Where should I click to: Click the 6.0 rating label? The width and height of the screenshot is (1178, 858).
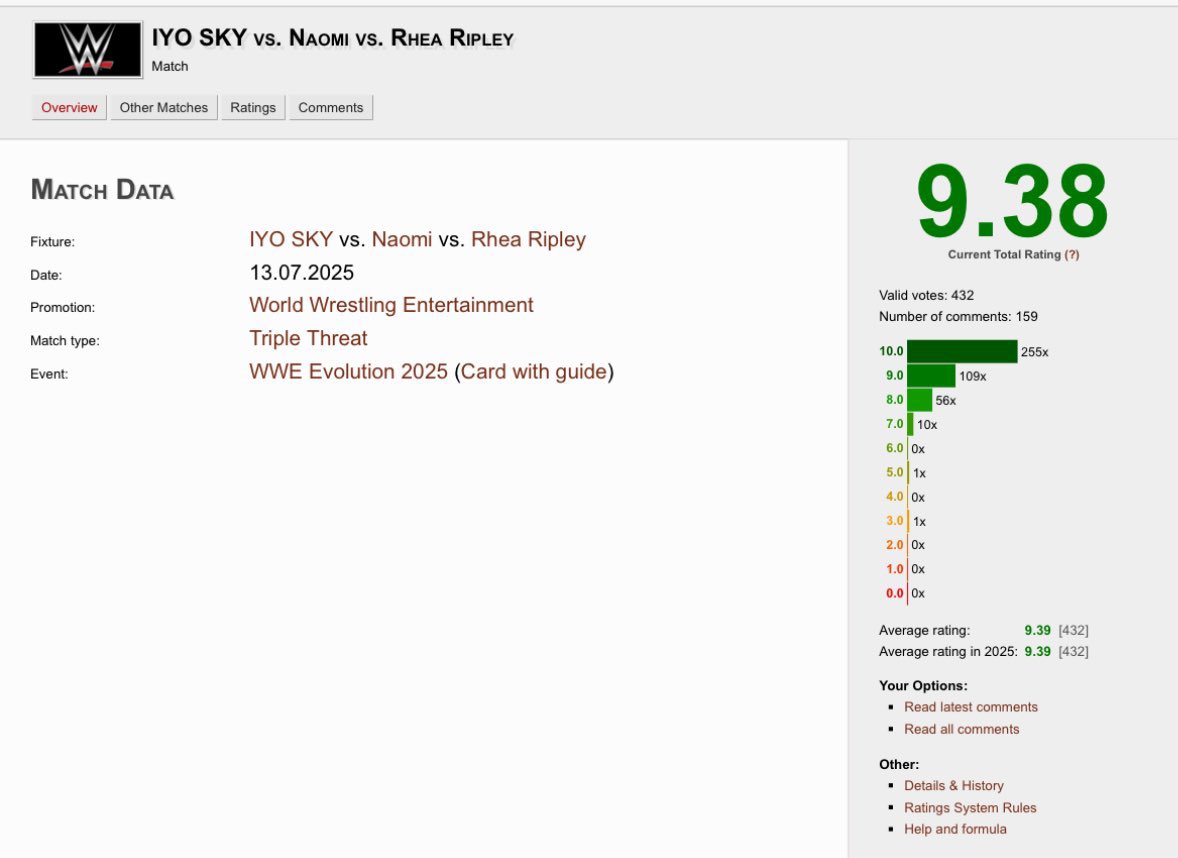coord(895,448)
